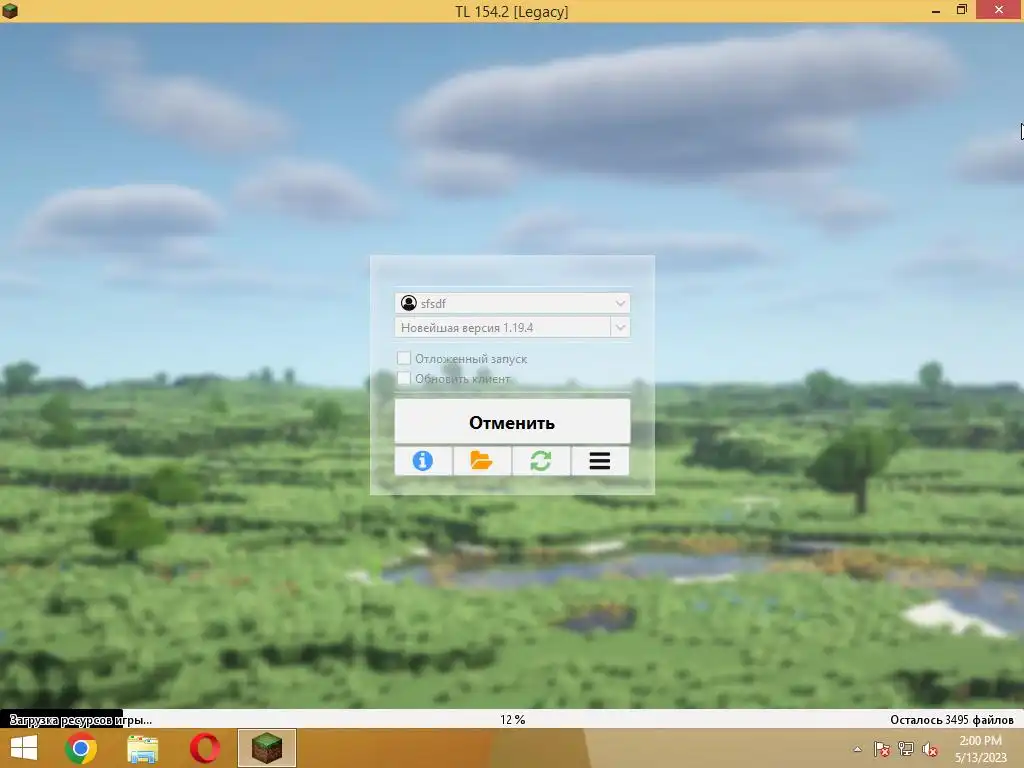This screenshot has height=768, width=1024.
Task: Click the TL launcher title bar icon
Action: tap(10, 10)
